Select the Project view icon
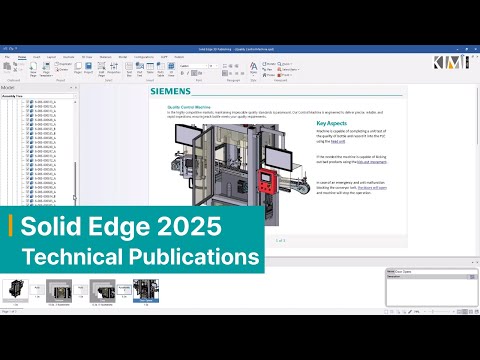480x360 pixels. [x=88, y=68]
